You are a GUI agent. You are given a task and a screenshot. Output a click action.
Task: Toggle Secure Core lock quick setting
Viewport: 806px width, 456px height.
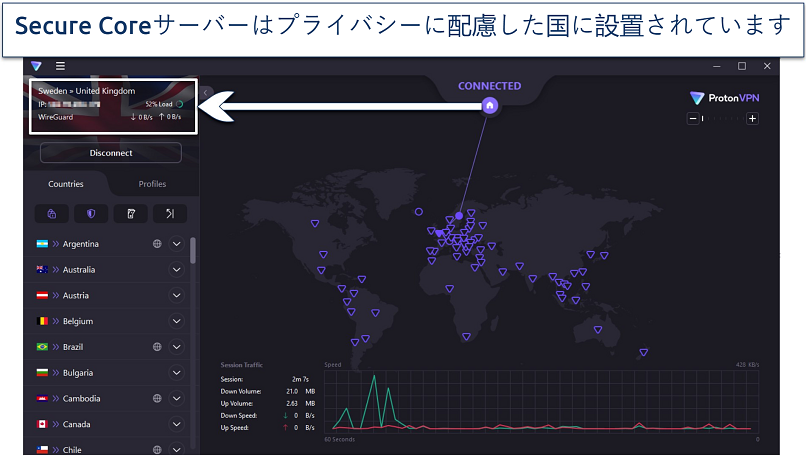coord(51,213)
